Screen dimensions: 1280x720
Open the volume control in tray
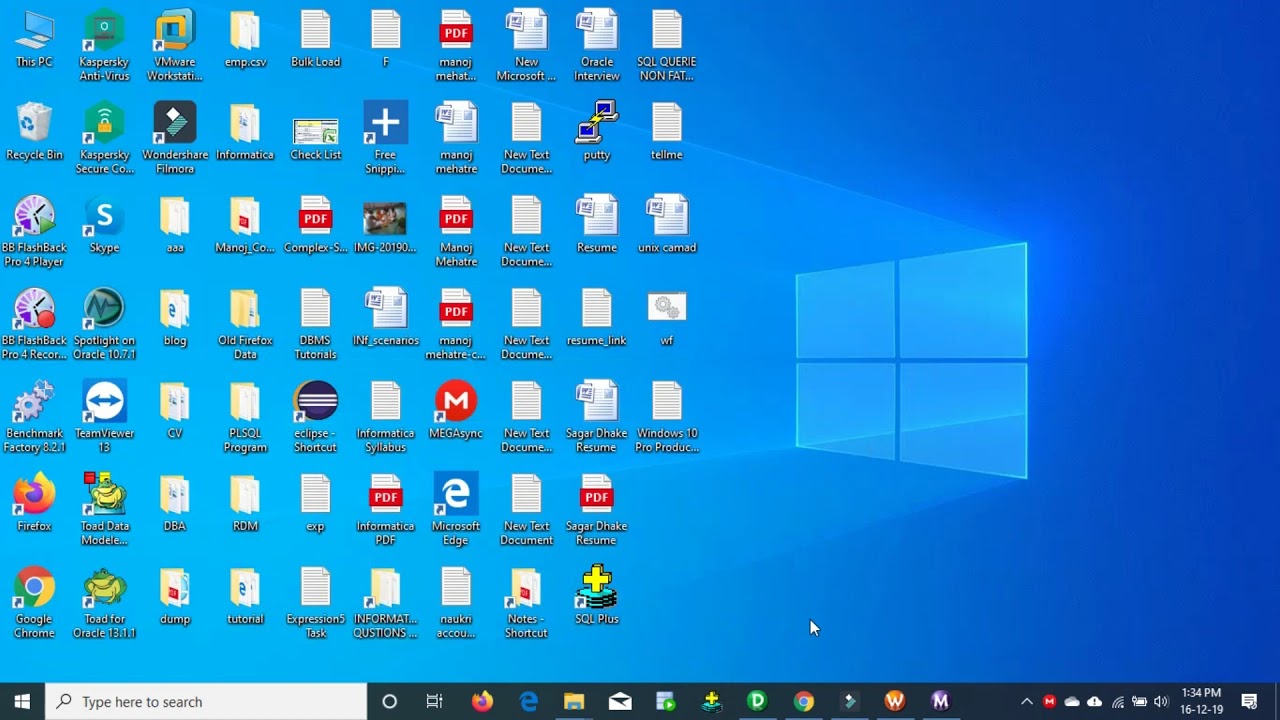(1161, 701)
